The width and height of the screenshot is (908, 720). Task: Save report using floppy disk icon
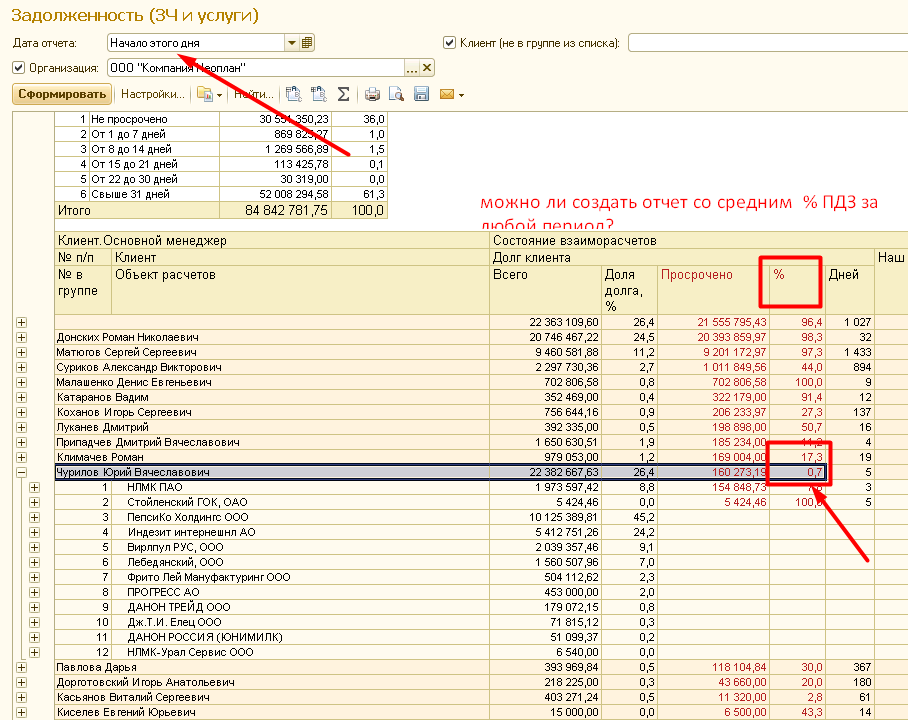421,94
